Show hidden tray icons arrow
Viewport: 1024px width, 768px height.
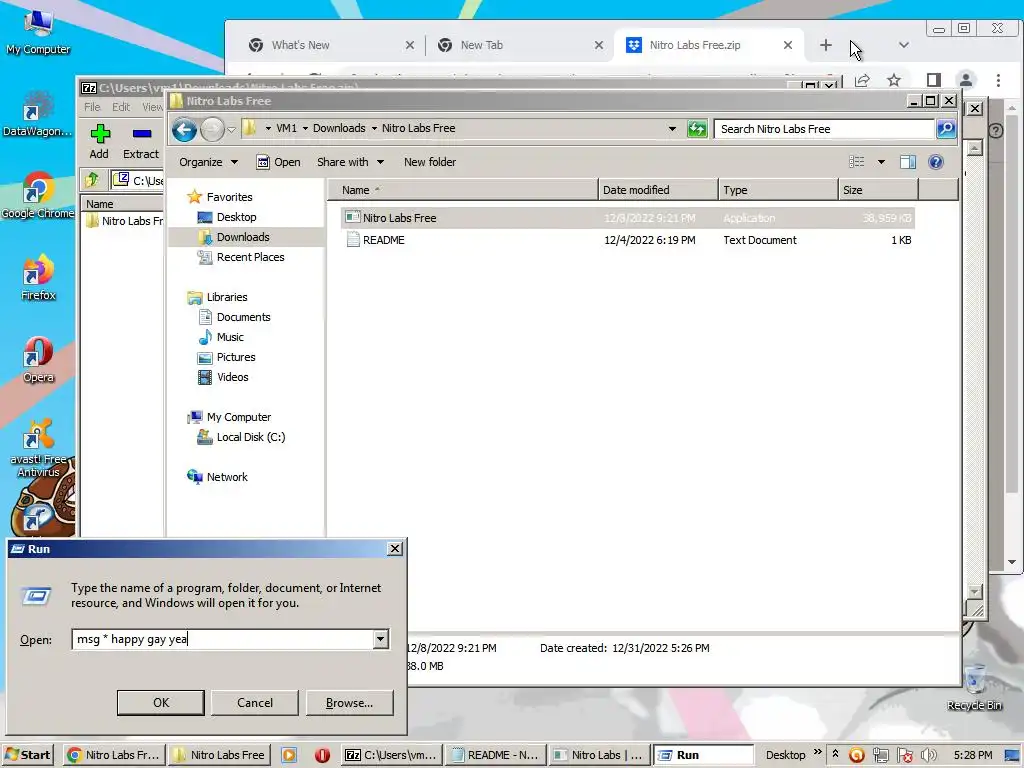(835, 754)
